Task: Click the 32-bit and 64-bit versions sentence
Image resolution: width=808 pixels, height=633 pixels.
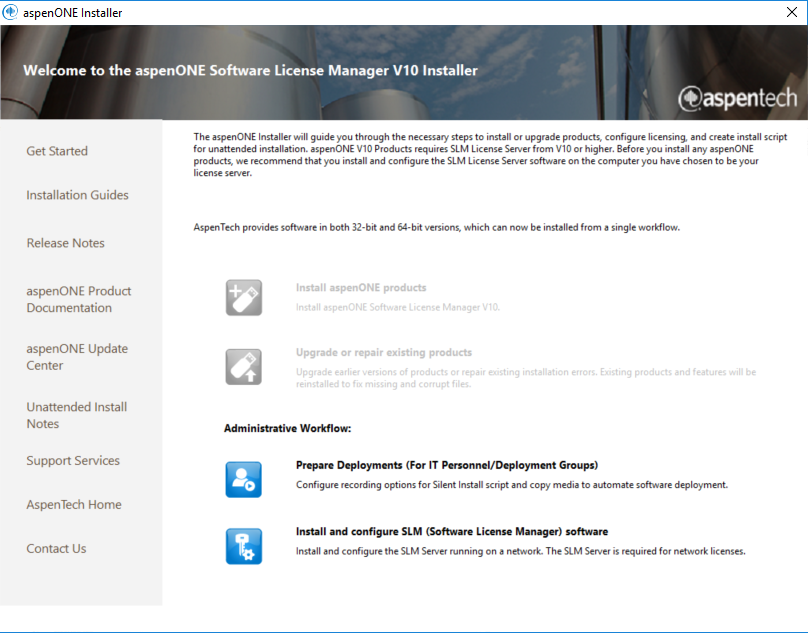Action: coord(436,227)
